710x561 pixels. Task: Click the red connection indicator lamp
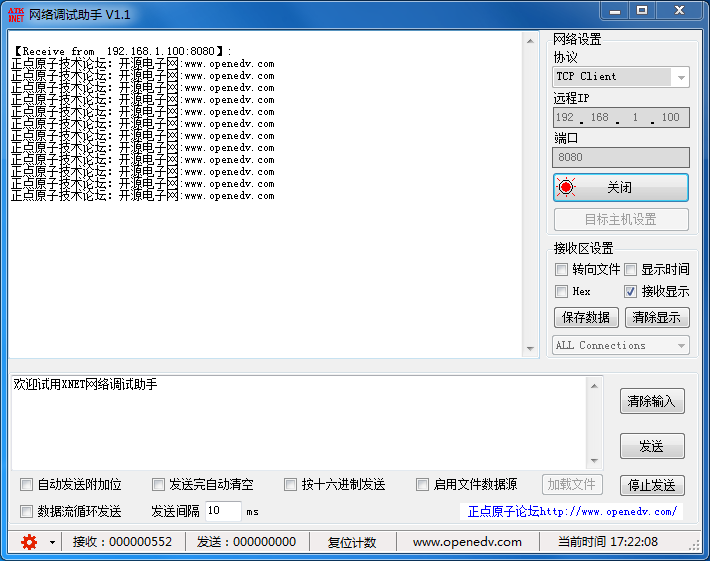click(566, 187)
